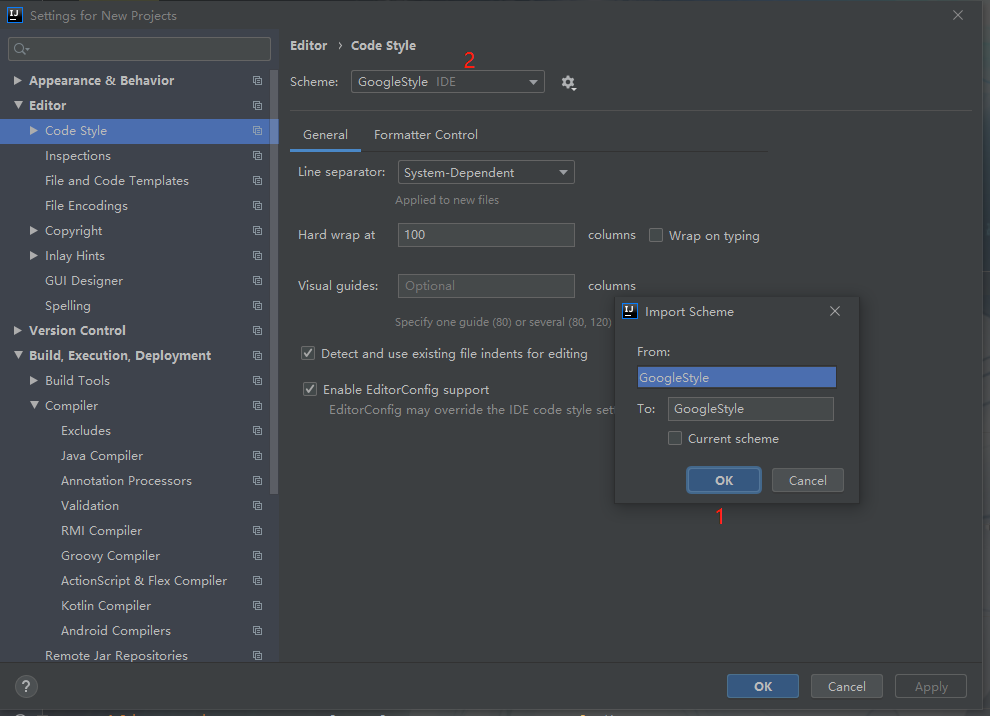990x716 pixels.
Task: Click the project-level icon beside Kotlin Compiler
Action: point(258,606)
